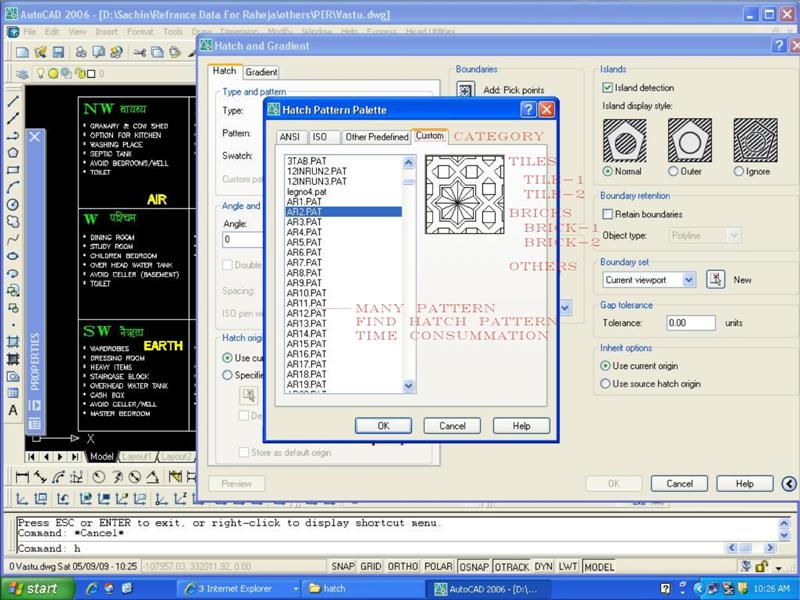Open the Gradient tab
This screenshot has width=800, height=600.
click(262, 72)
